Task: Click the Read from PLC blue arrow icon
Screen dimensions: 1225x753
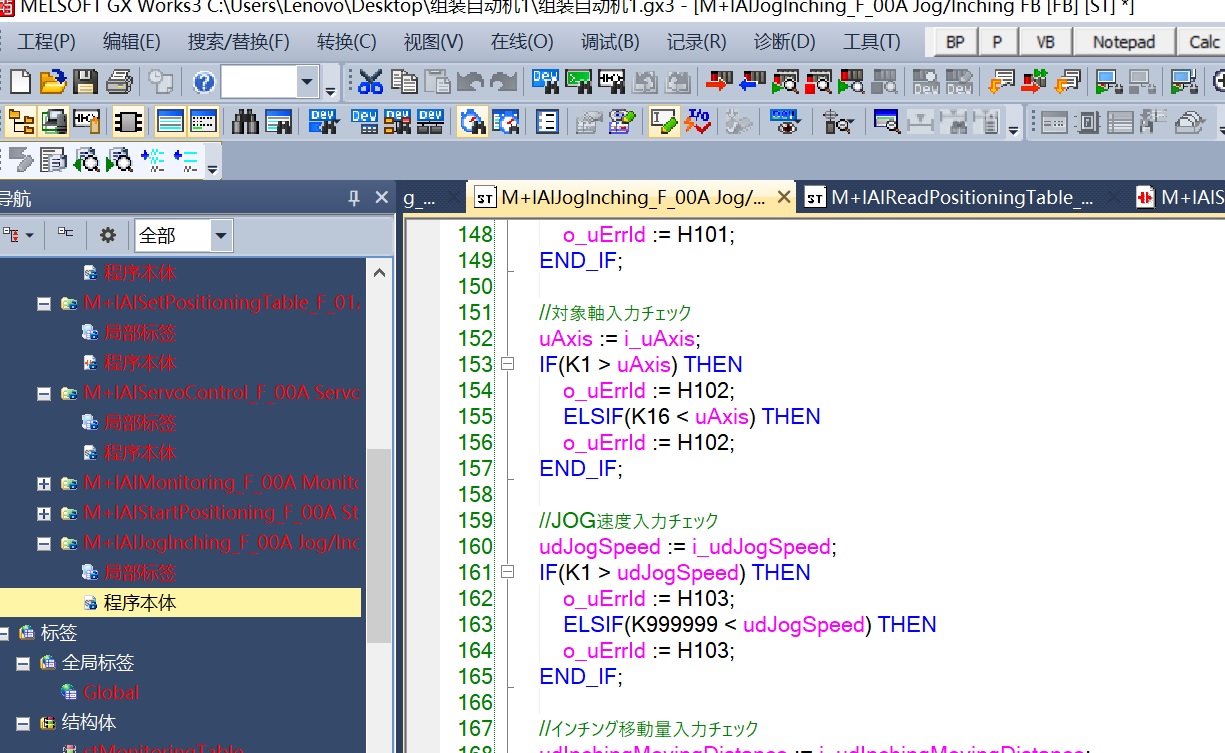Action: pyautogui.click(x=750, y=82)
